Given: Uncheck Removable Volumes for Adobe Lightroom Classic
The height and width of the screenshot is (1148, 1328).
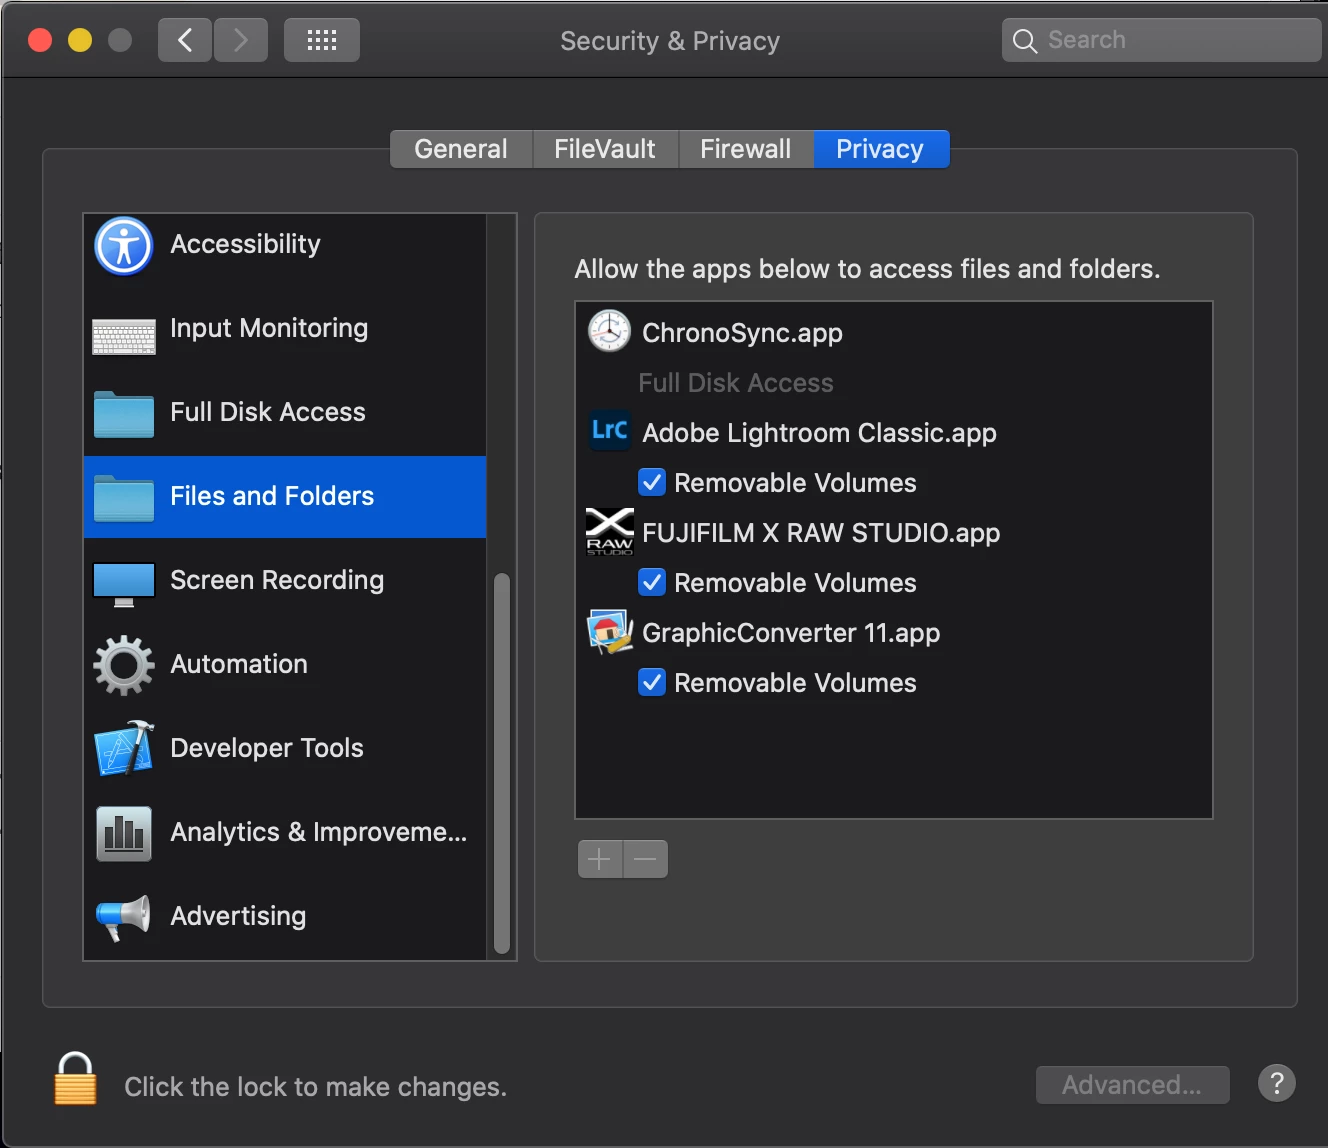Looking at the screenshot, I should [x=652, y=482].
